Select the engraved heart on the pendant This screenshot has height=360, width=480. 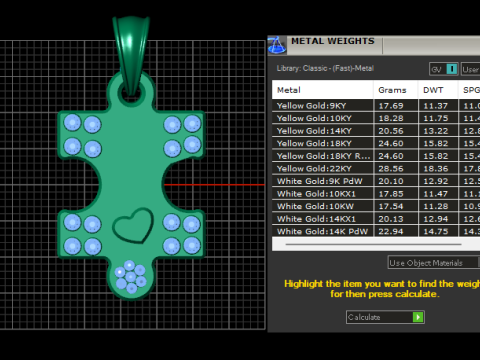pyautogui.click(x=133, y=226)
